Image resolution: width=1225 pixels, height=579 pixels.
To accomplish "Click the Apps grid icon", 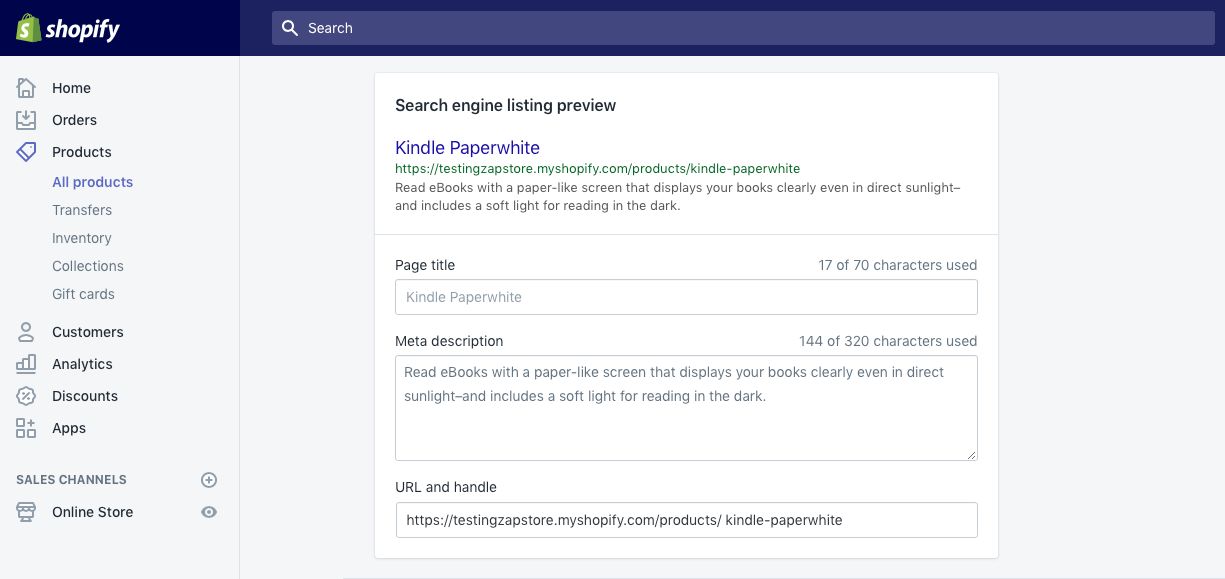I will point(26,428).
